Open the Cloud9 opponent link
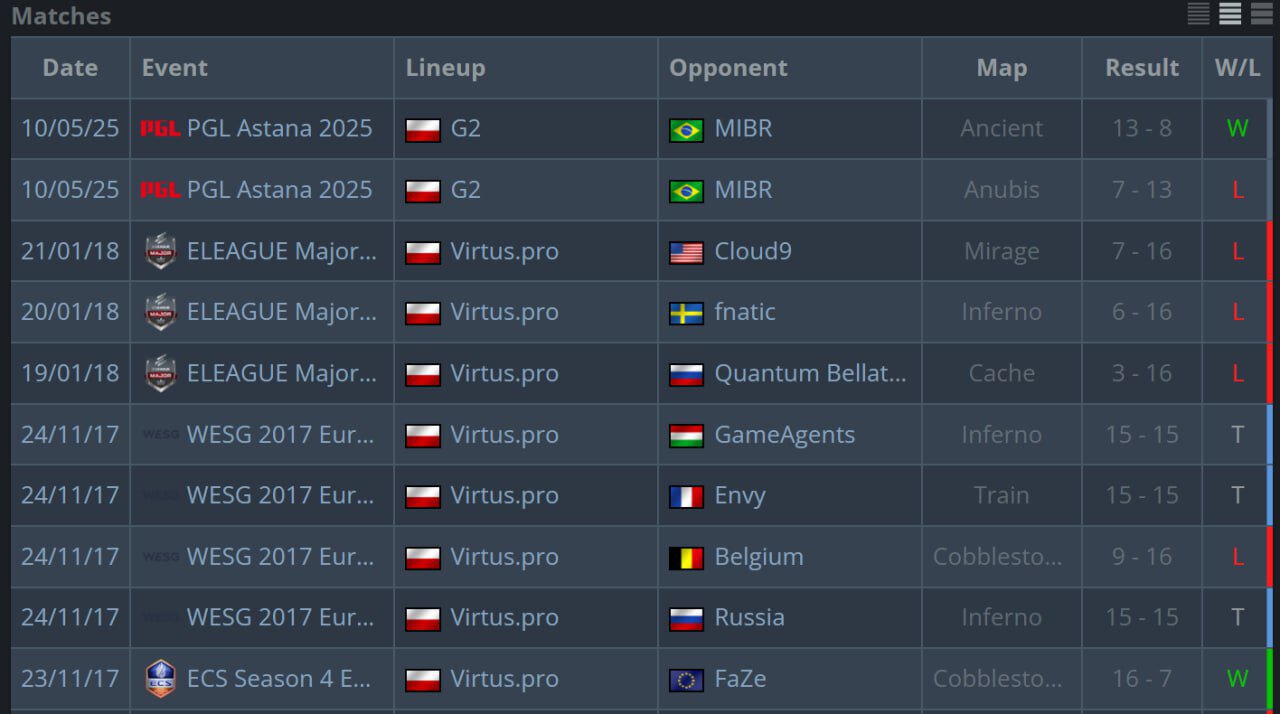The width and height of the screenshot is (1280, 714). (752, 251)
